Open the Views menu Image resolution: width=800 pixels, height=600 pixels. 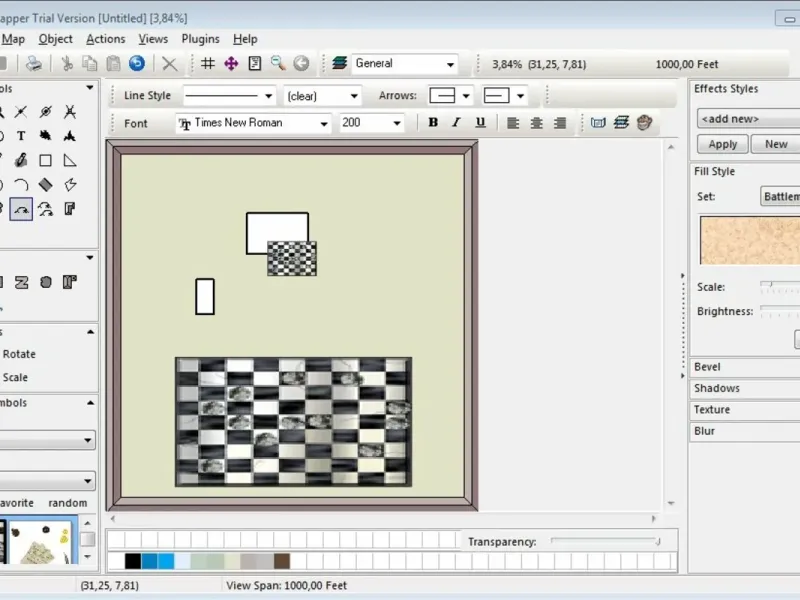(x=153, y=39)
